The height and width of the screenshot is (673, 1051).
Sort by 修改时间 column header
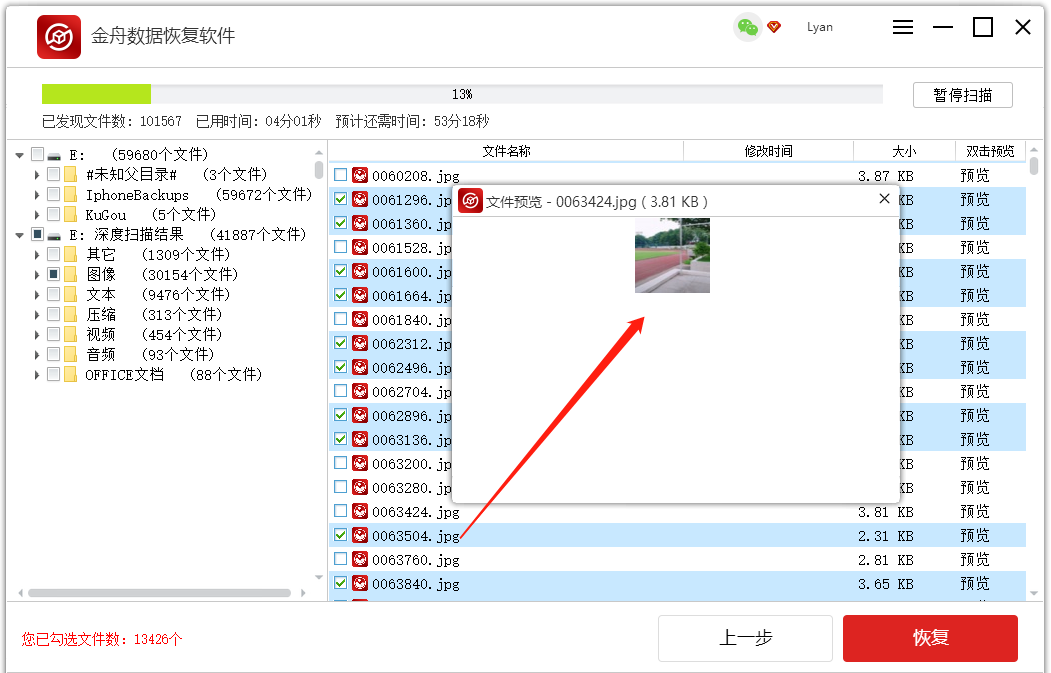pyautogui.click(x=768, y=151)
